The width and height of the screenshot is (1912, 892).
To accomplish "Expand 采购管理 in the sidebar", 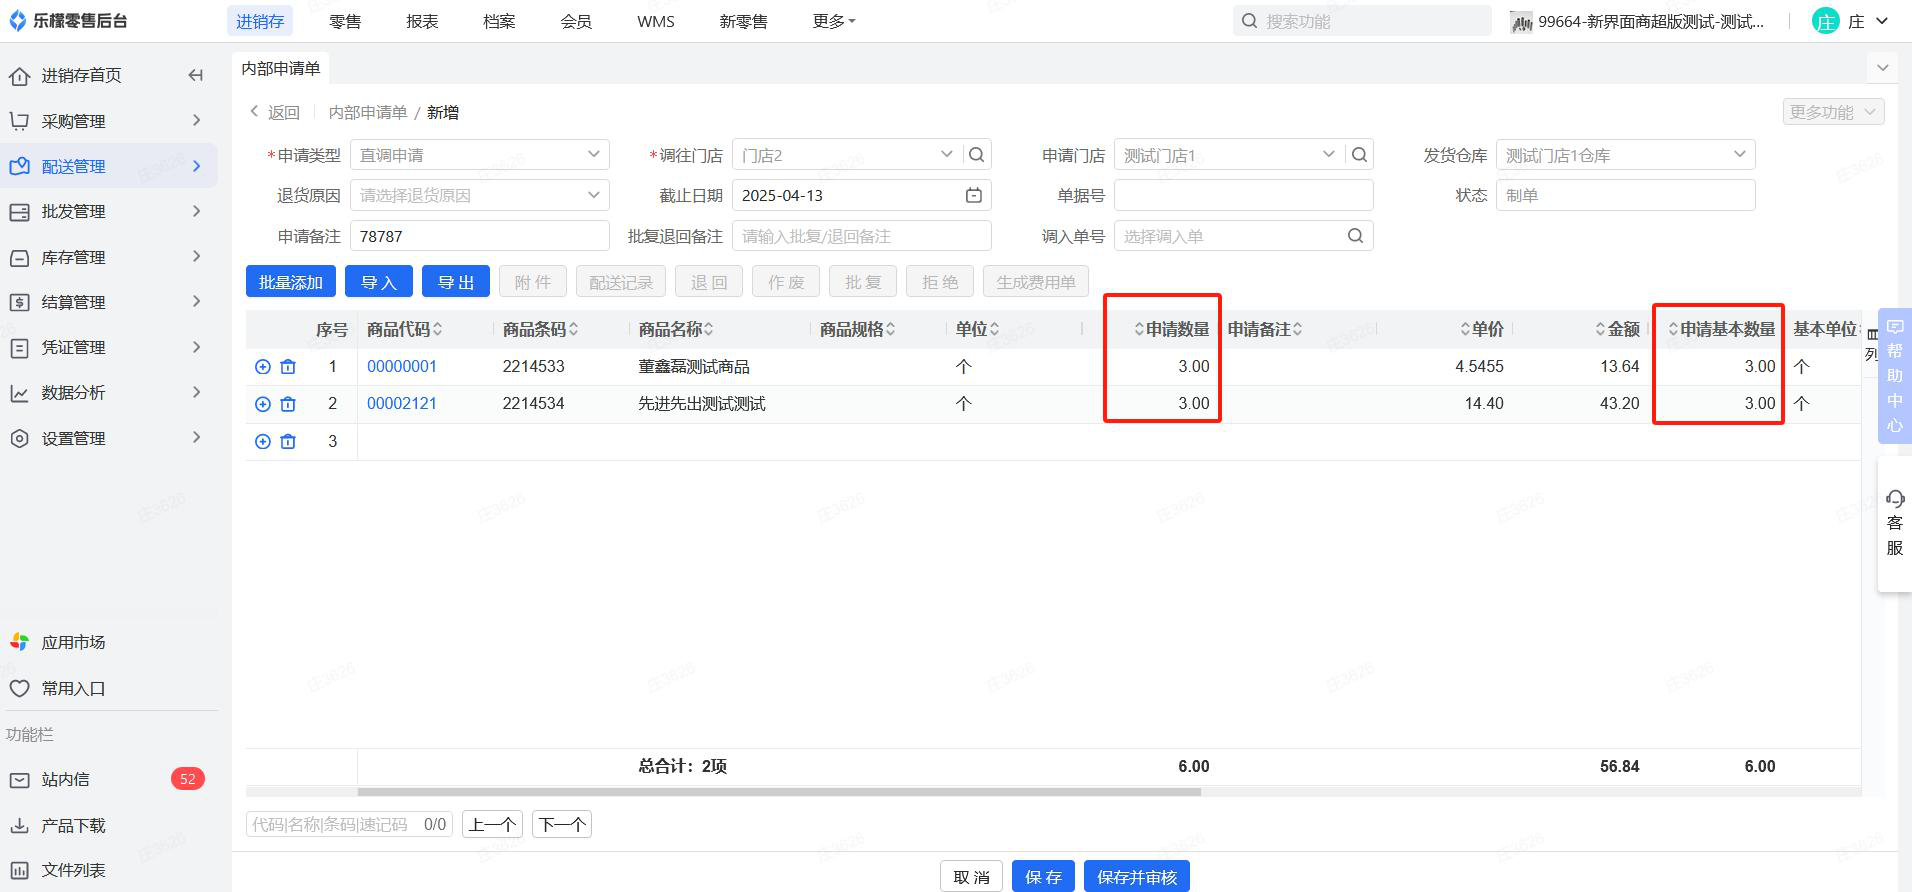I will (108, 121).
